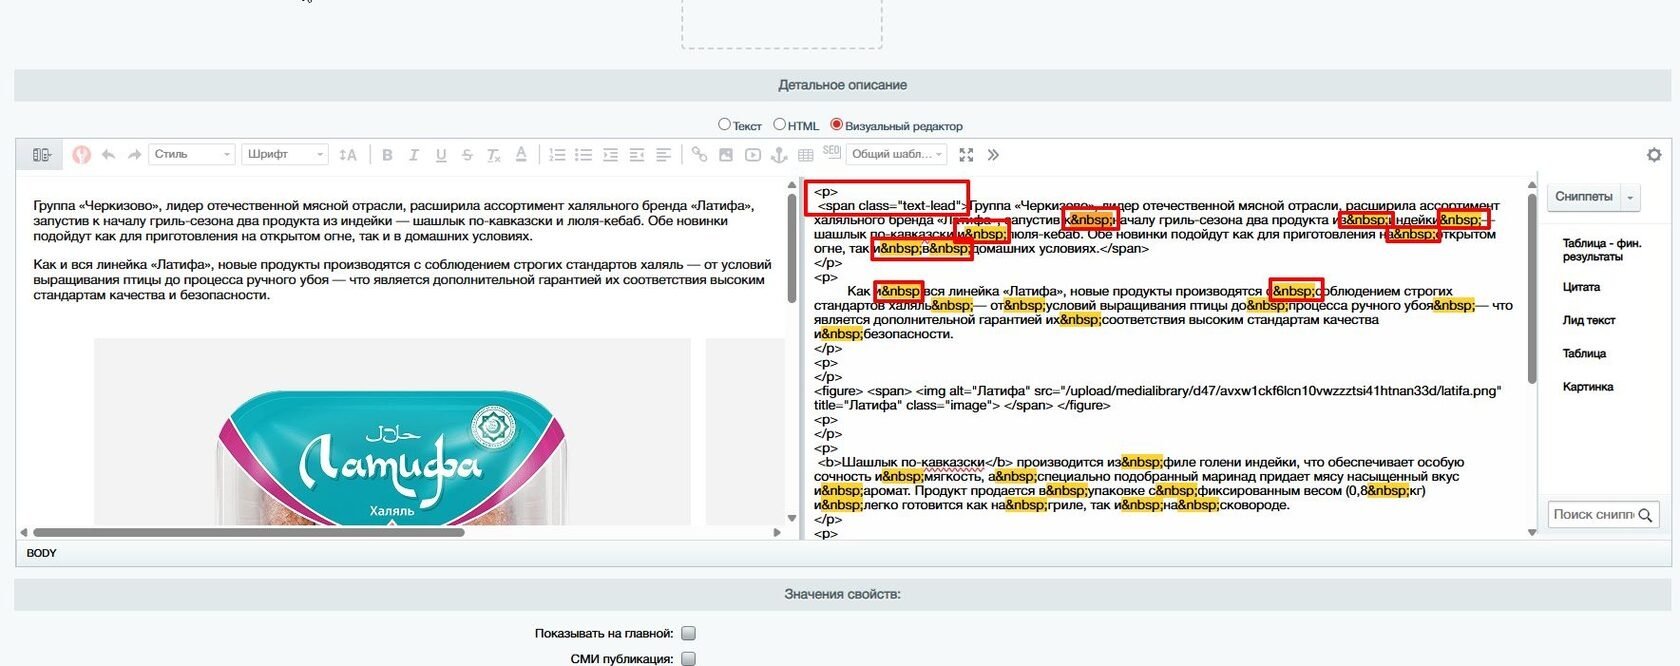Screen dimensions: 1680x666
Task: Redo the last undone edit
Action: click(134, 155)
